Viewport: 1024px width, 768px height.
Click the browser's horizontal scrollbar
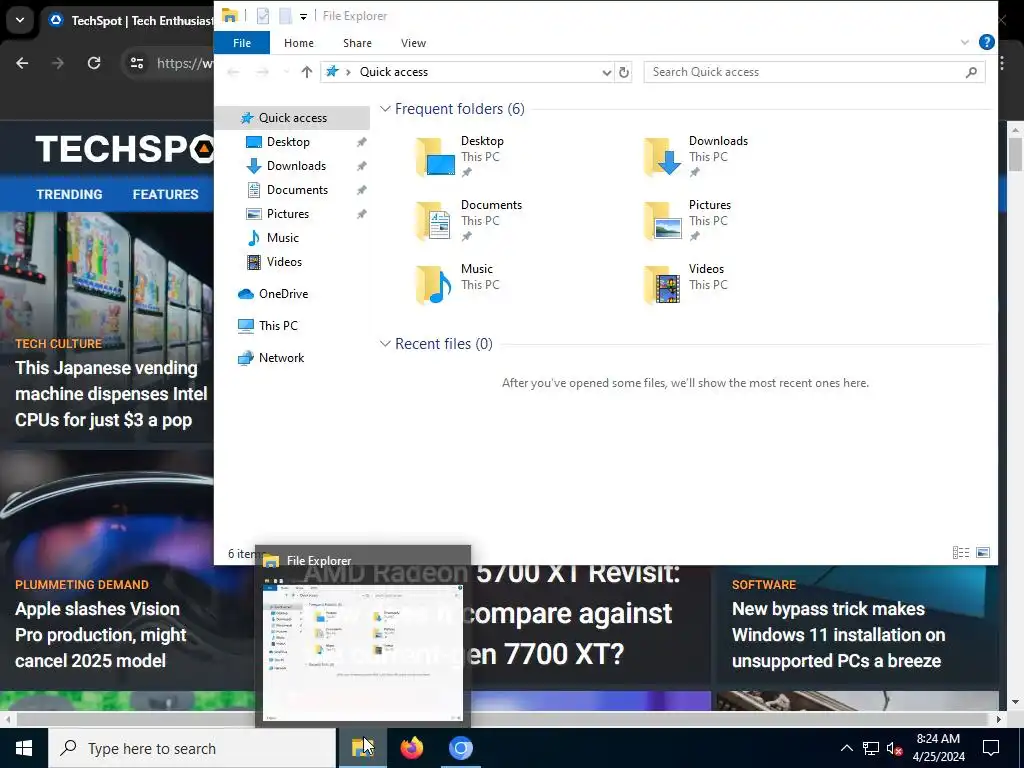point(503,719)
